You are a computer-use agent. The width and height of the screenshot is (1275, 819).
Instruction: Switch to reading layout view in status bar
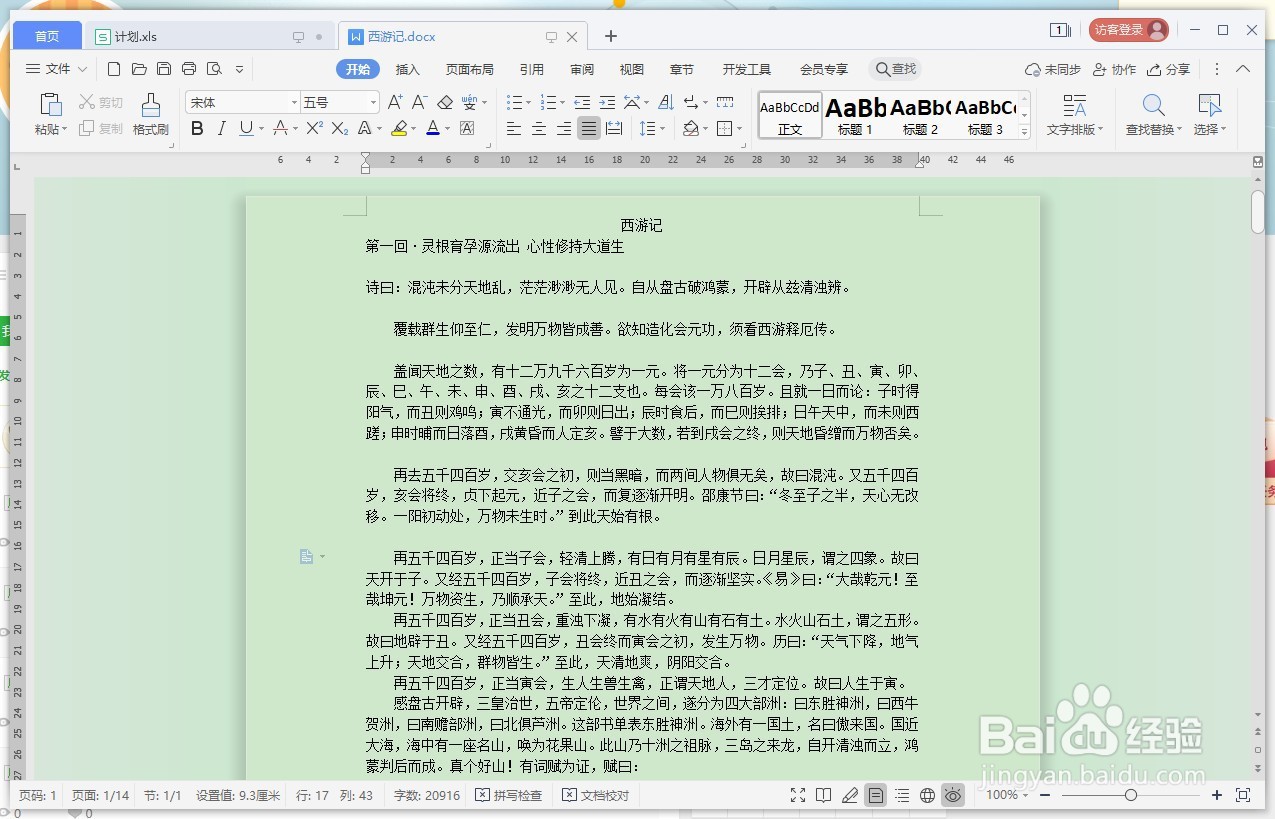(824, 795)
